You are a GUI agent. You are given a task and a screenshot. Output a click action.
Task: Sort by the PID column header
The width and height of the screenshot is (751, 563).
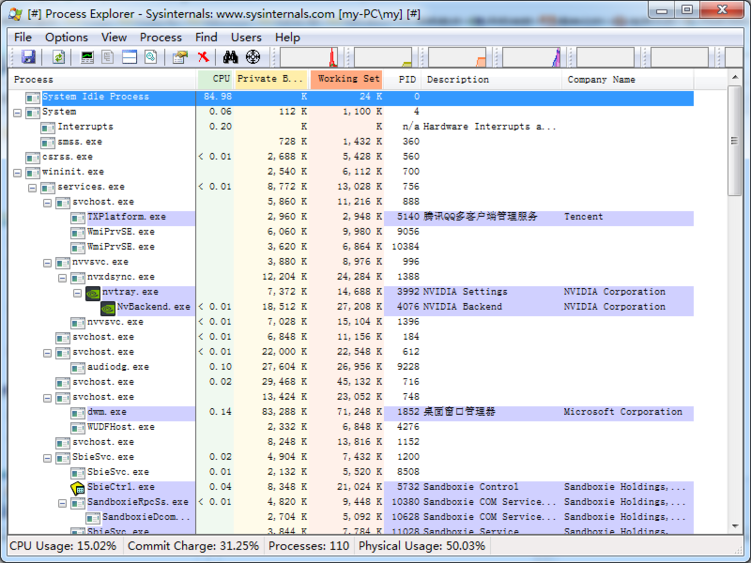[x=403, y=80]
